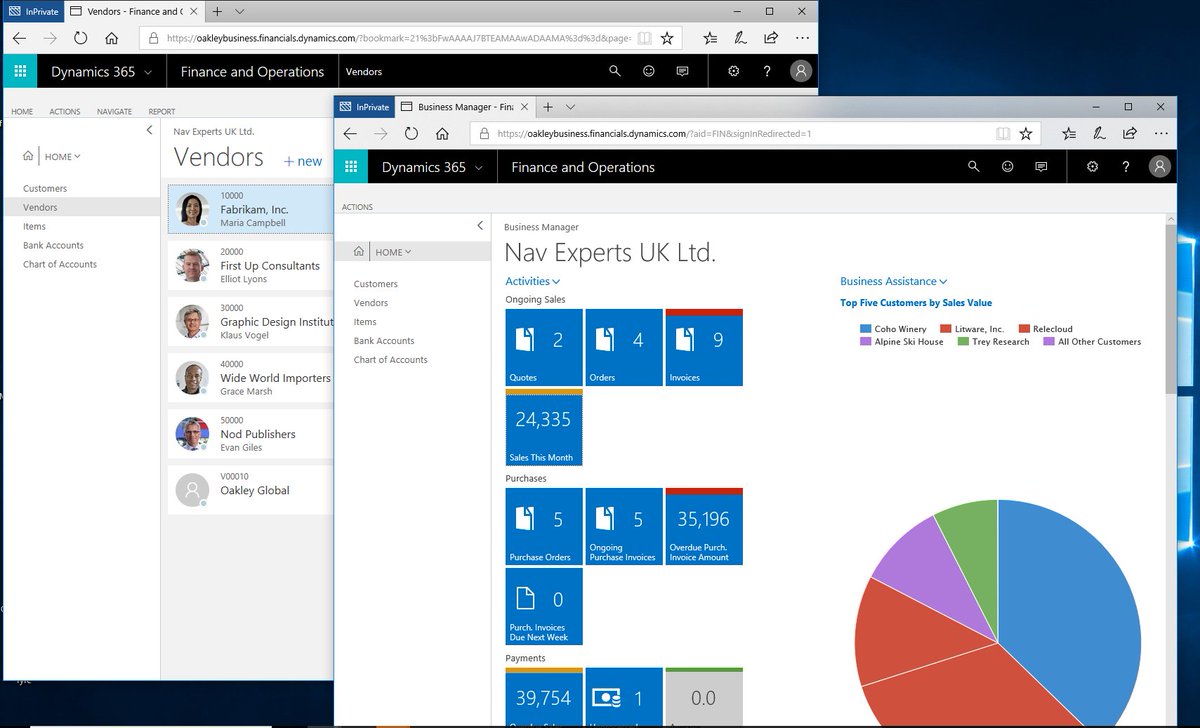Open Customers in Business Manager navigation

pyautogui.click(x=376, y=284)
